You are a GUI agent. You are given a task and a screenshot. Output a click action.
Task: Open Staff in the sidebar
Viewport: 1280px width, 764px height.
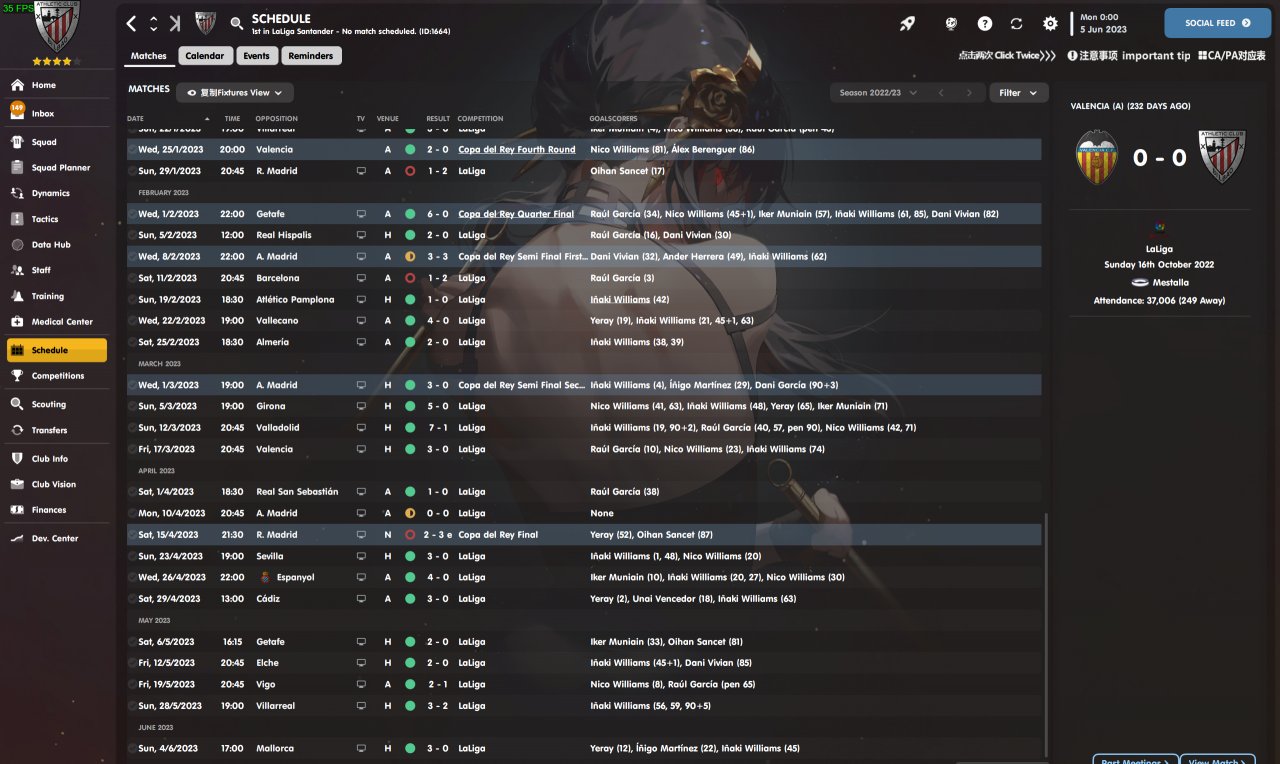point(58,270)
